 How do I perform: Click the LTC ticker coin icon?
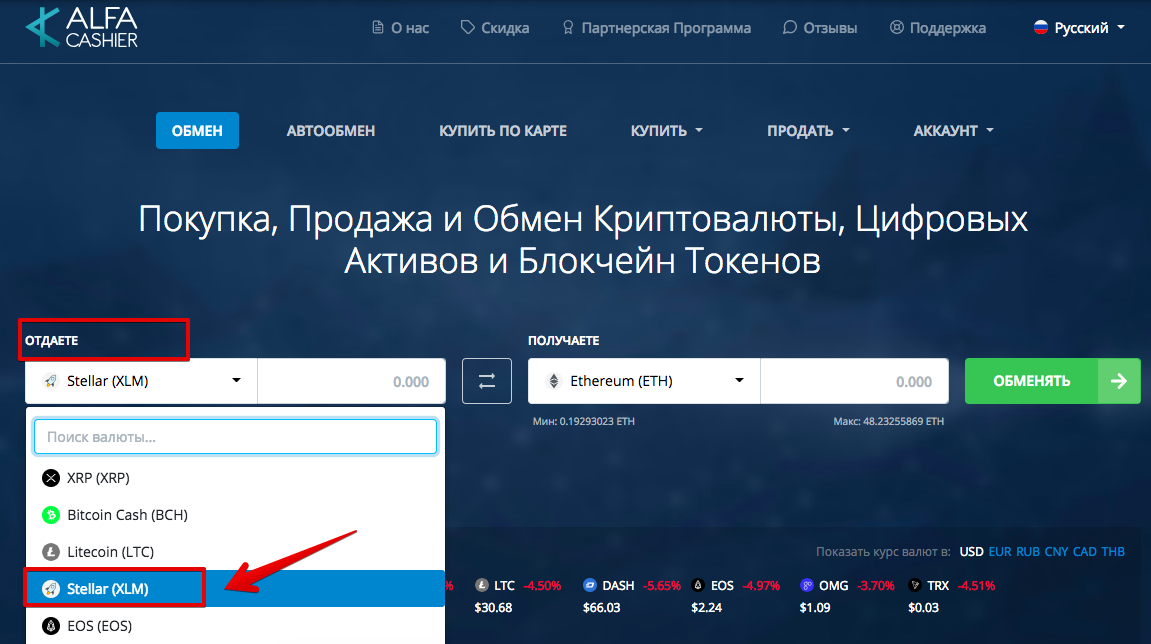click(x=482, y=585)
